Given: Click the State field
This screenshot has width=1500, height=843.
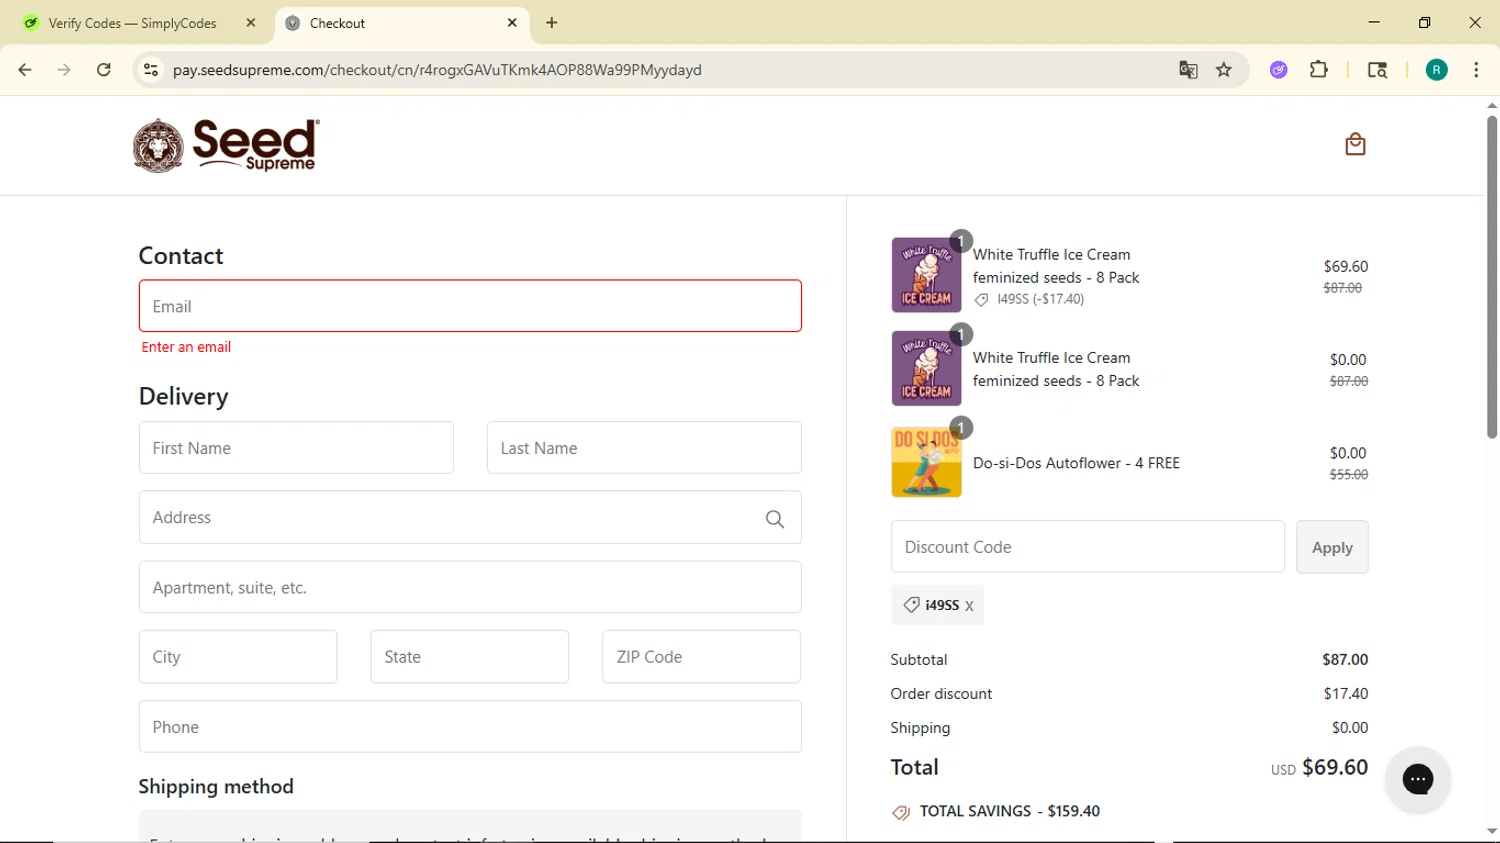Looking at the screenshot, I should pyautogui.click(x=470, y=657).
